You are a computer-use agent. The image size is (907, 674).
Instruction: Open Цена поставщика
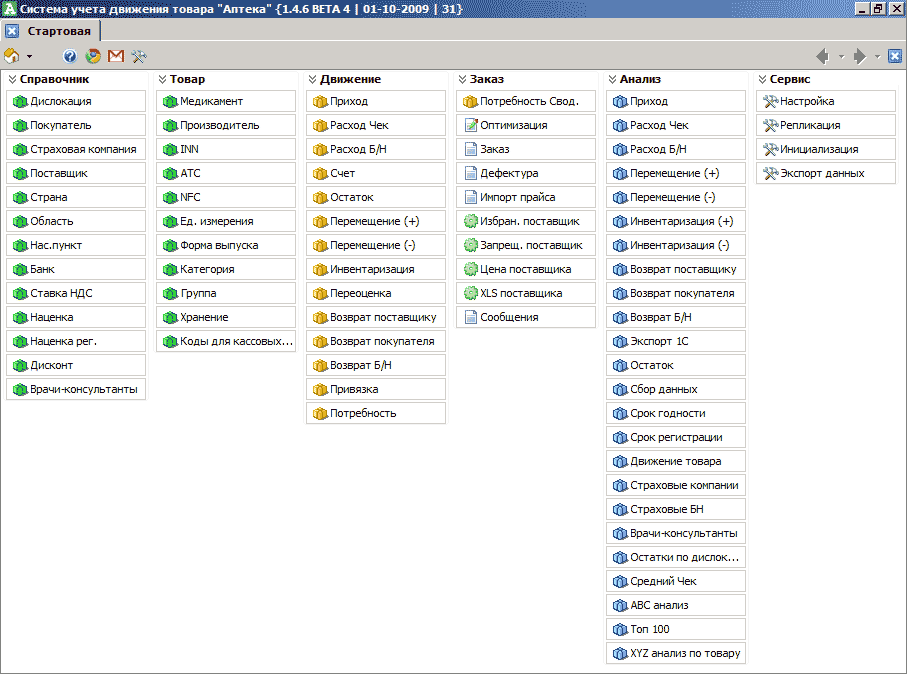(x=526, y=269)
